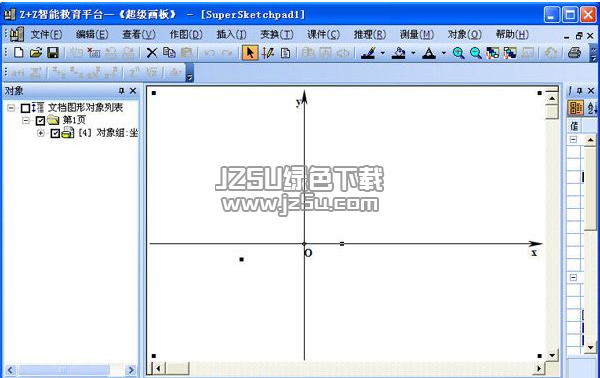Viewport: 600px width, 378px height.
Task: Open the 编辑(E) menu
Action: pyautogui.click(x=92, y=34)
